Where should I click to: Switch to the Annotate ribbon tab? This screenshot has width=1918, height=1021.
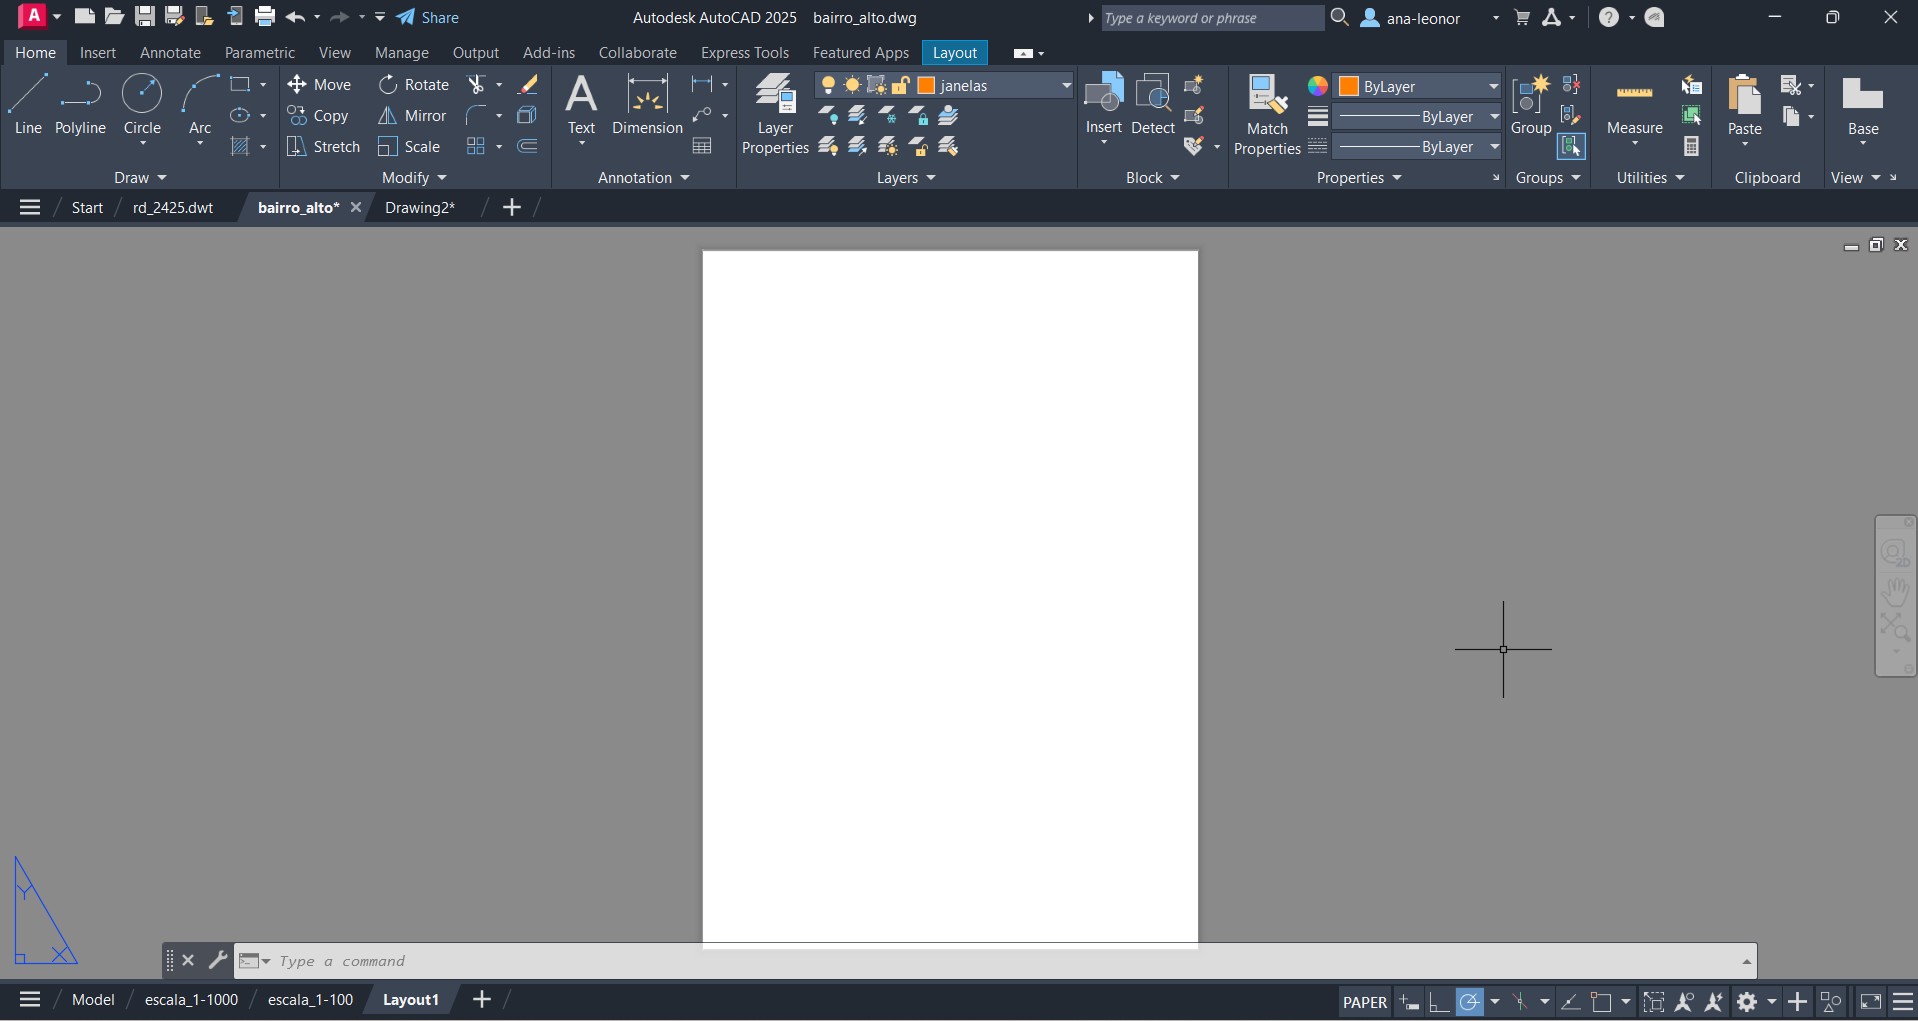[x=170, y=53]
